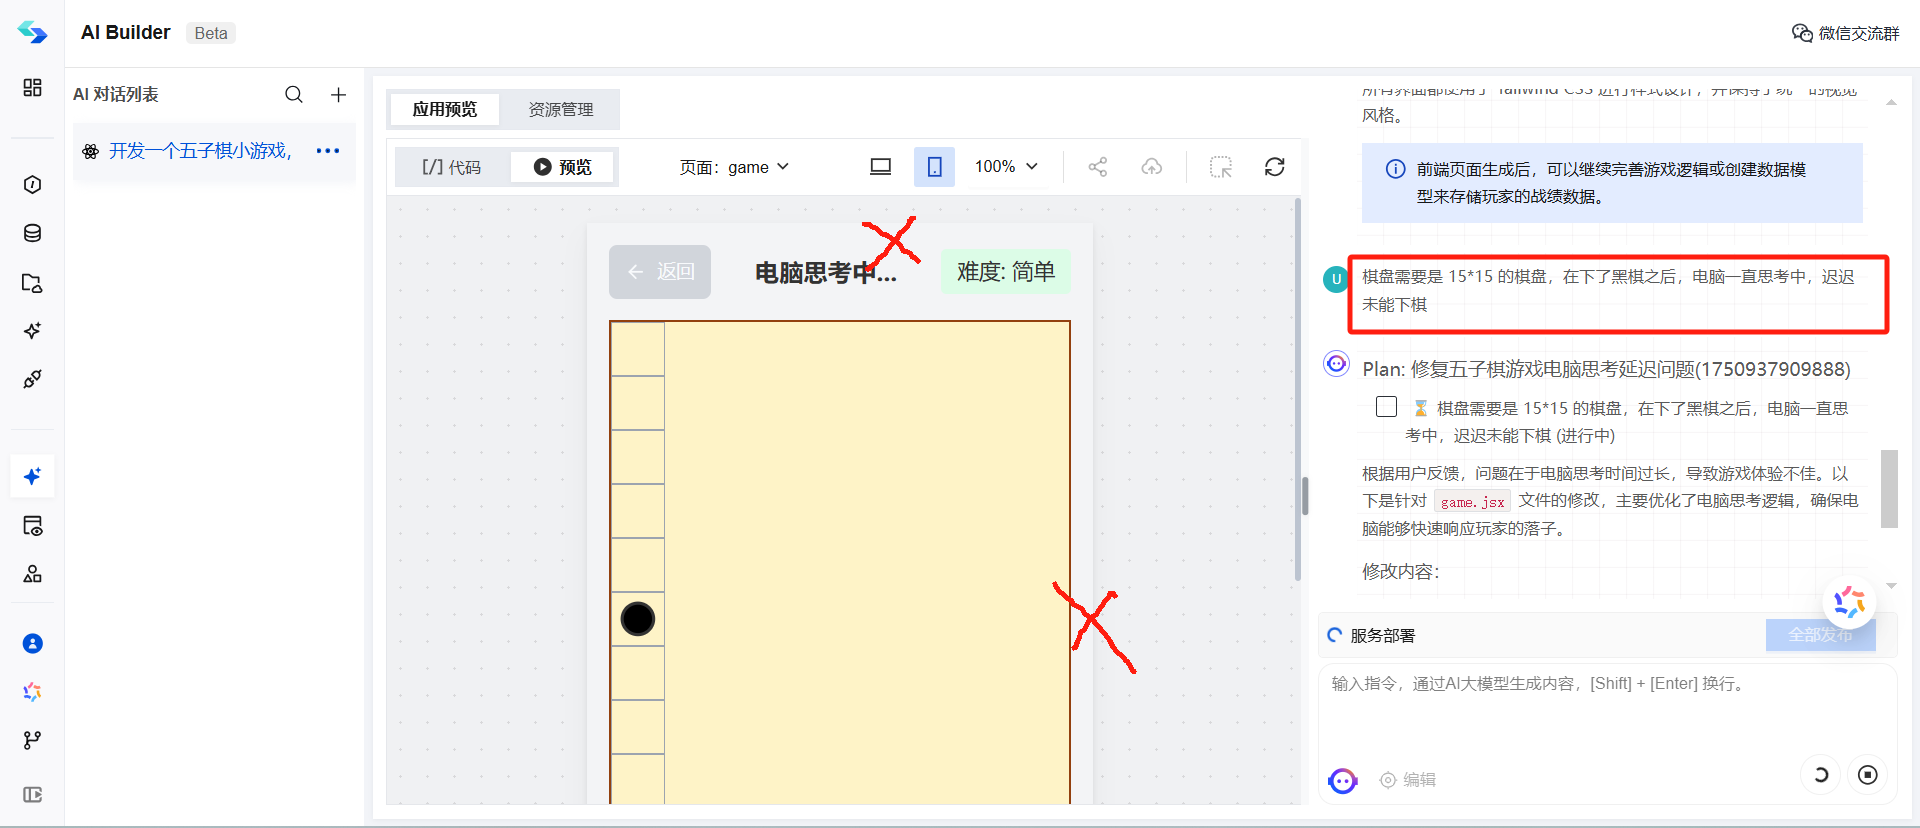Image resolution: width=1920 pixels, height=828 pixels.
Task: Click the user message about 15*15 board
Action: tap(1608, 290)
